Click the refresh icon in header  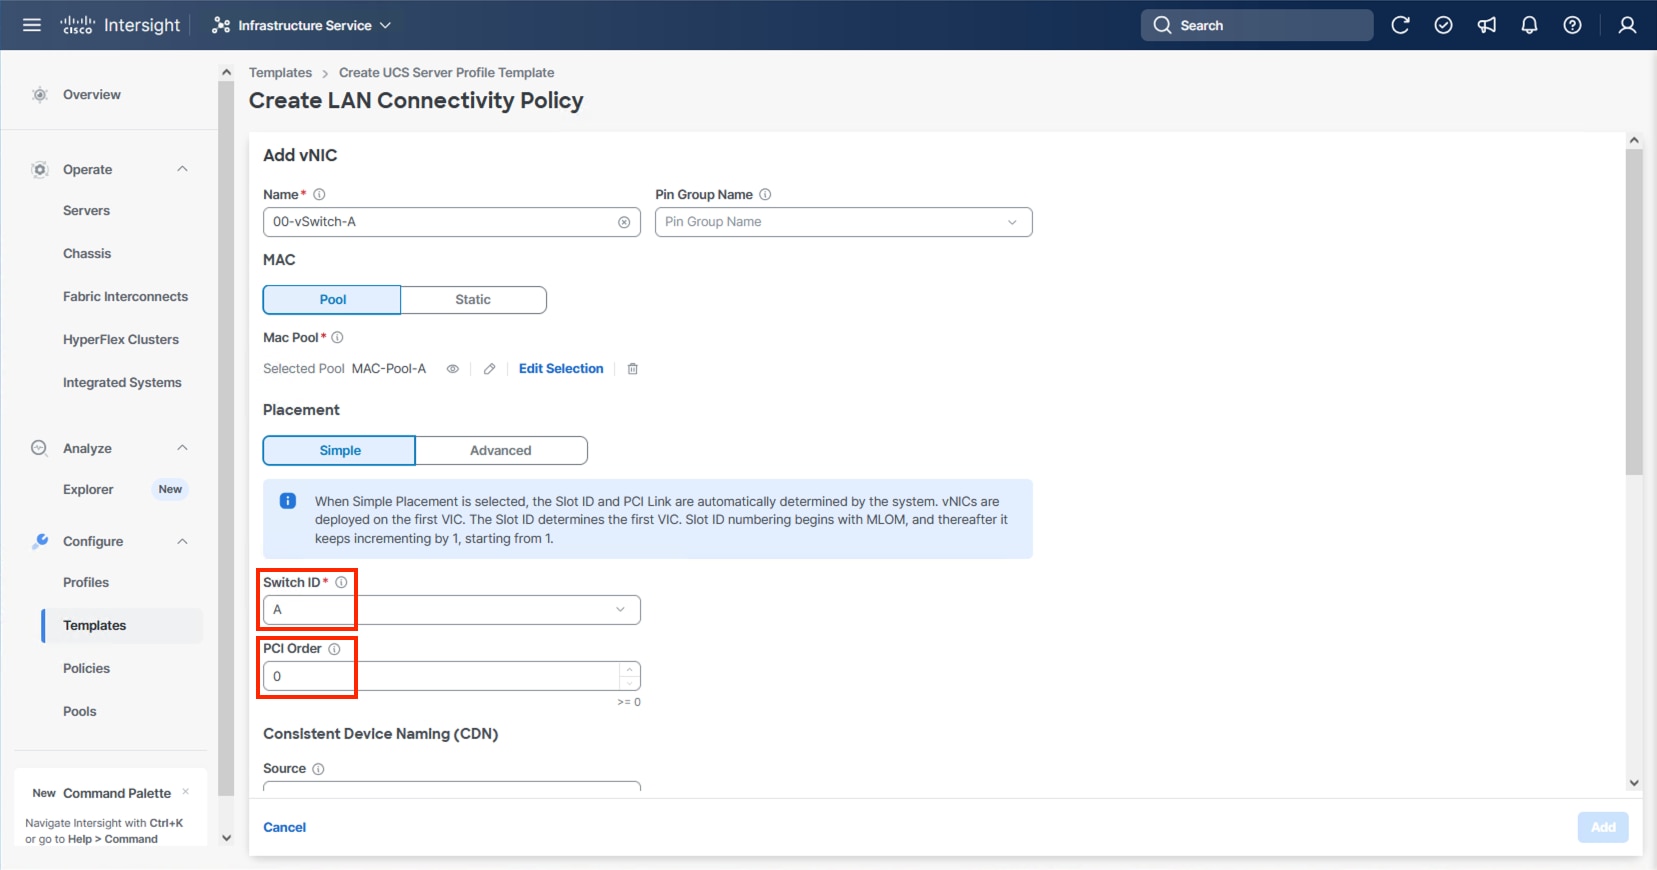(x=1400, y=25)
